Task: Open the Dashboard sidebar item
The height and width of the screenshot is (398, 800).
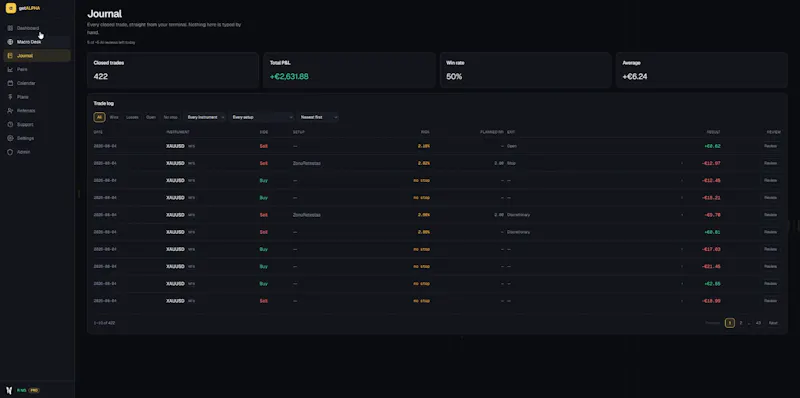Action: point(37,28)
